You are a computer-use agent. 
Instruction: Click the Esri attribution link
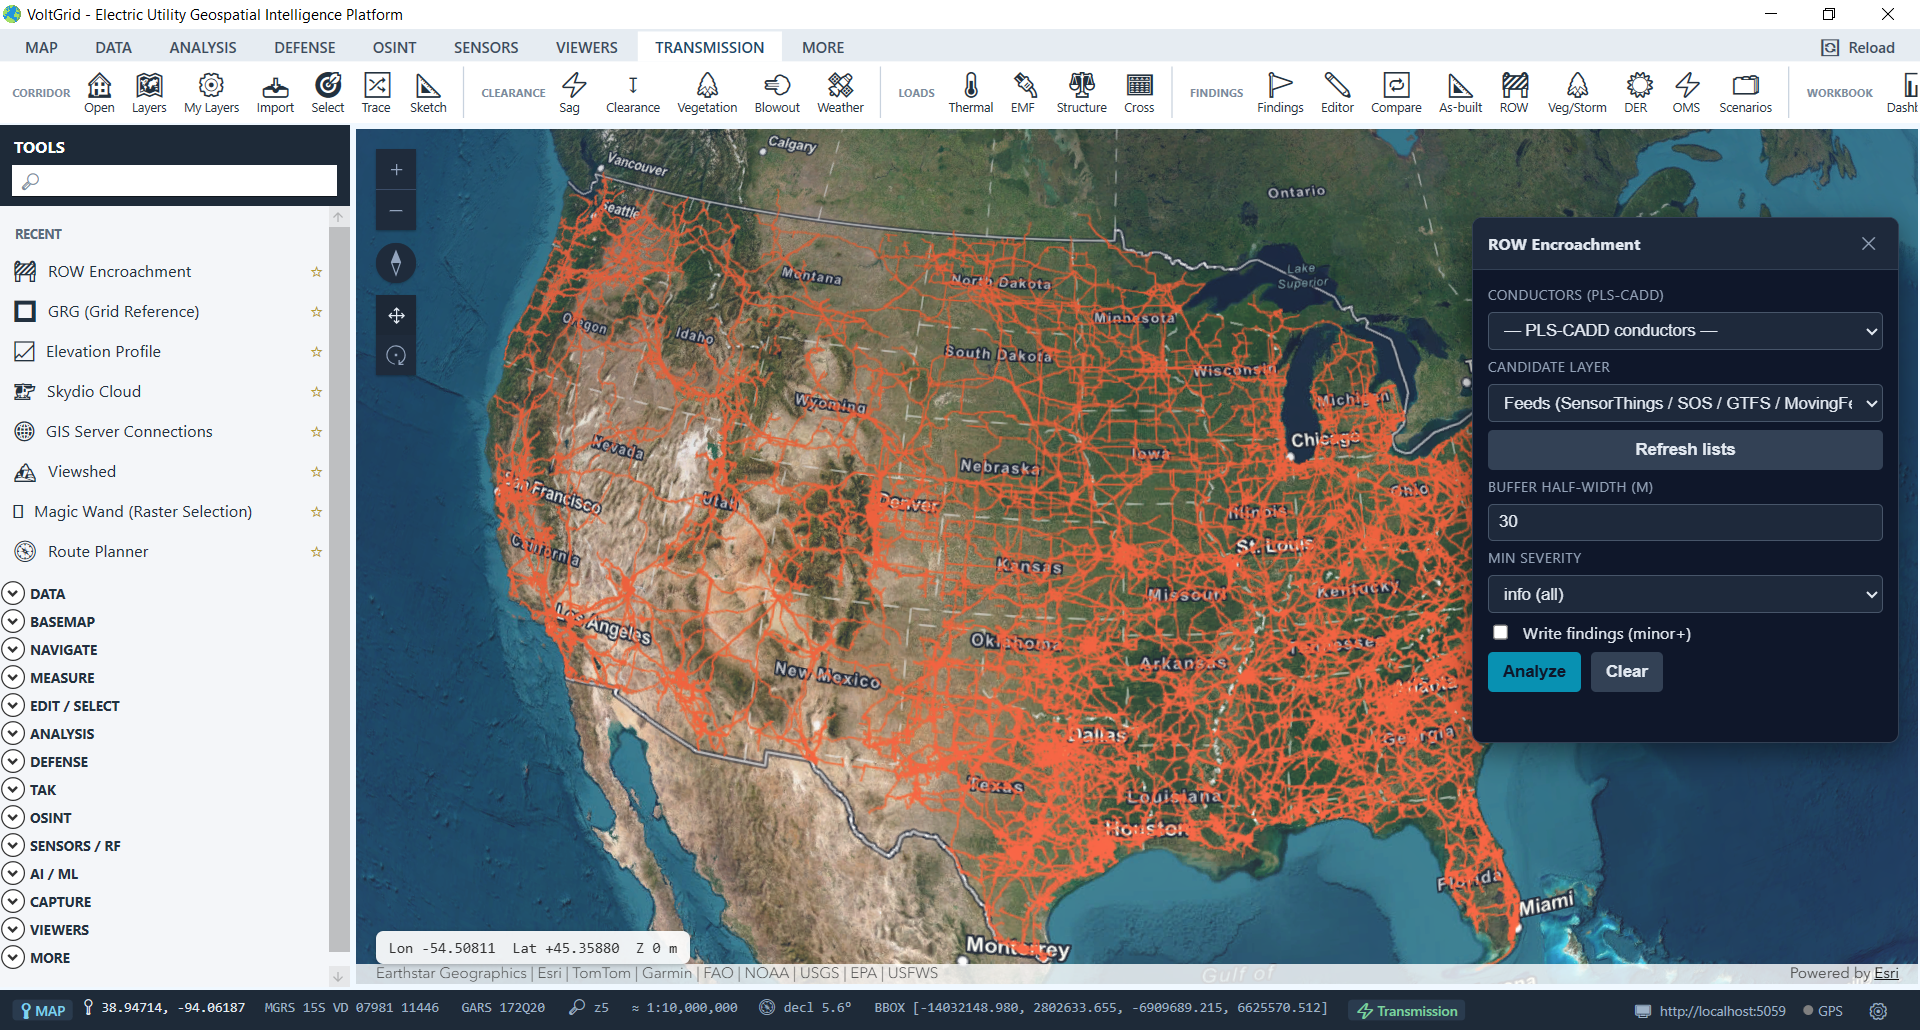point(1886,973)
